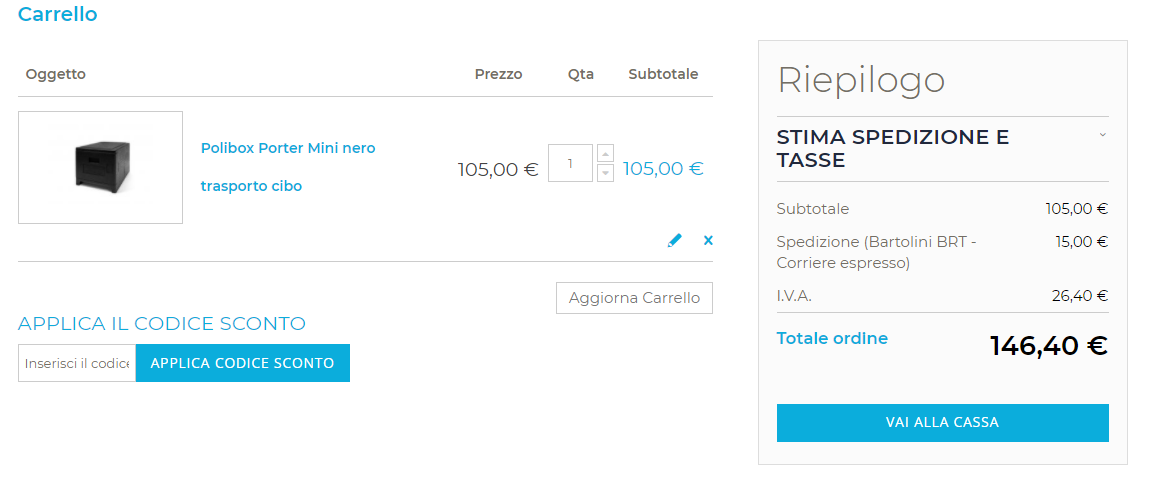Expand shipping estimate using the chevron arrow
1153x489 pixels.
point(1102,135)
